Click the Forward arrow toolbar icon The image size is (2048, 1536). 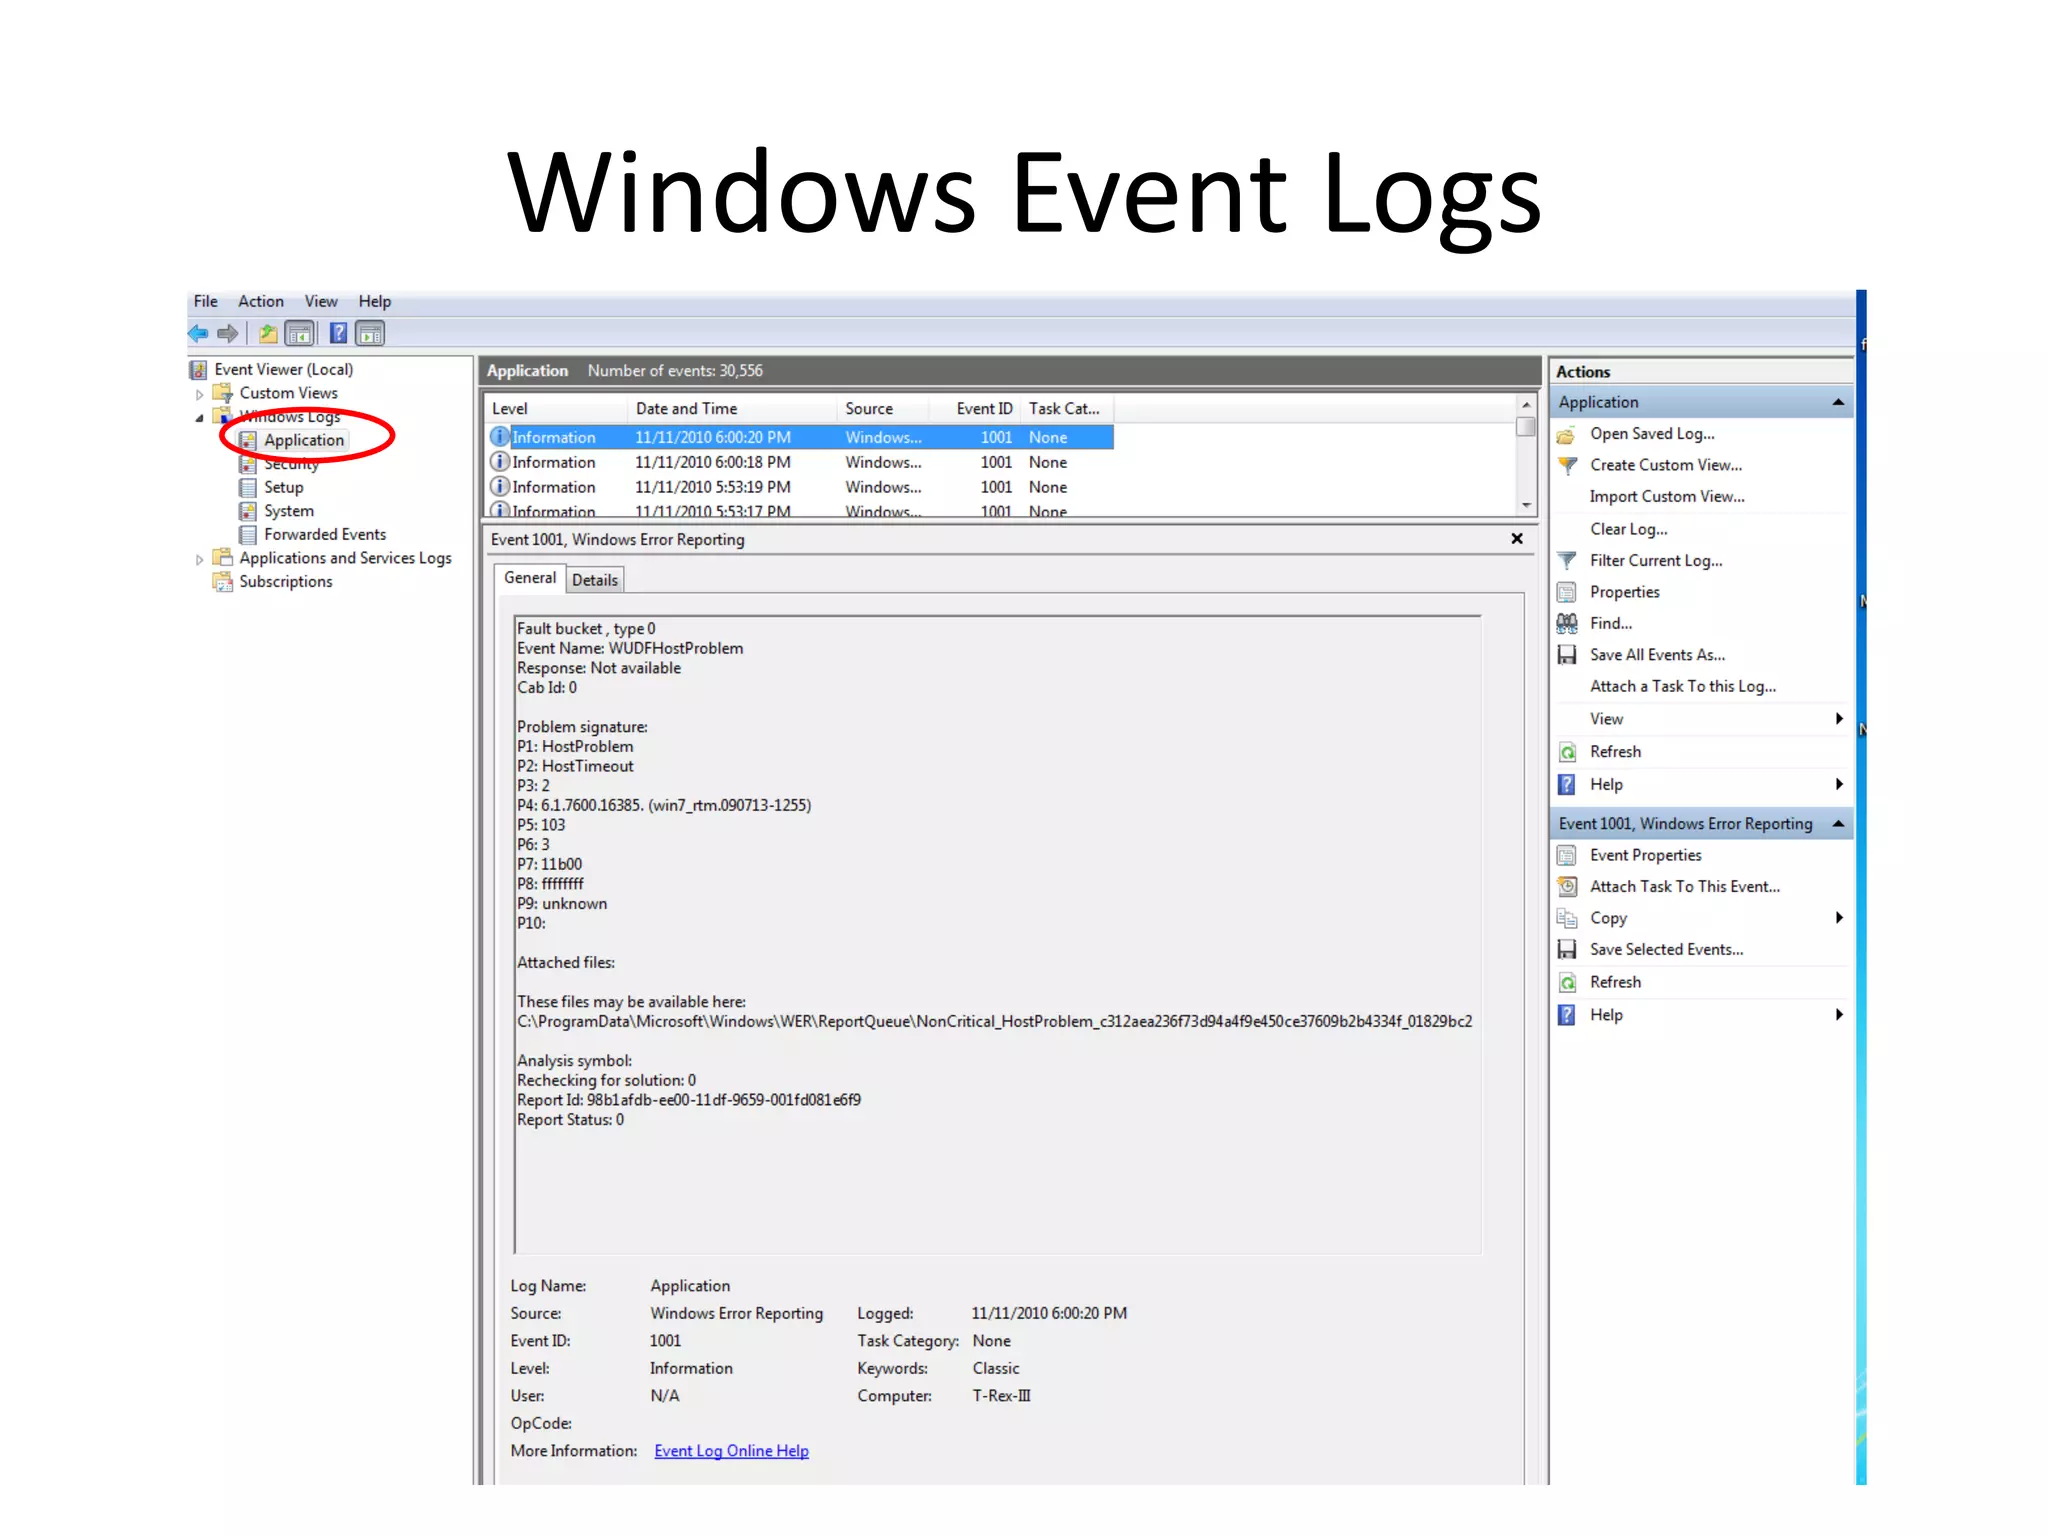pyautogui.click(x=228, y=334)
